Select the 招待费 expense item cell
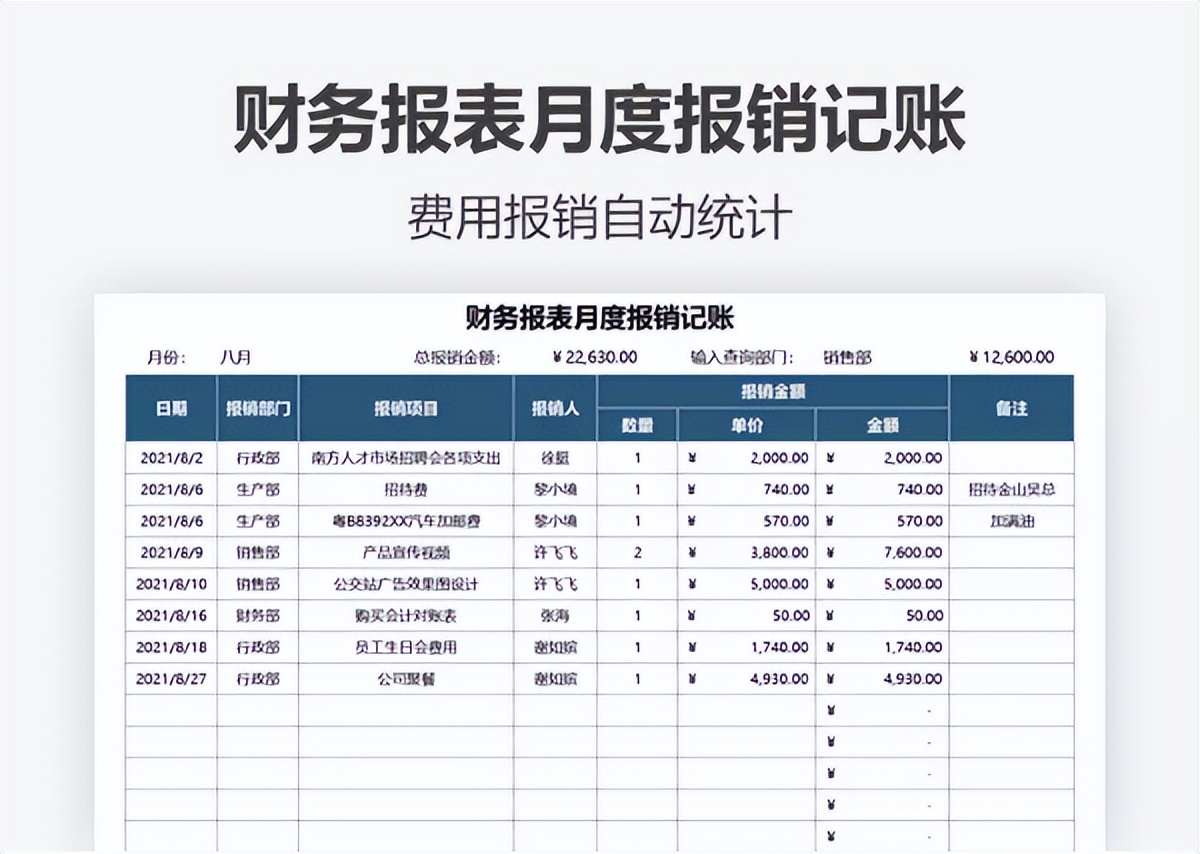The width and height of the screenshot is (1200, 854). [x=405, y=488]
